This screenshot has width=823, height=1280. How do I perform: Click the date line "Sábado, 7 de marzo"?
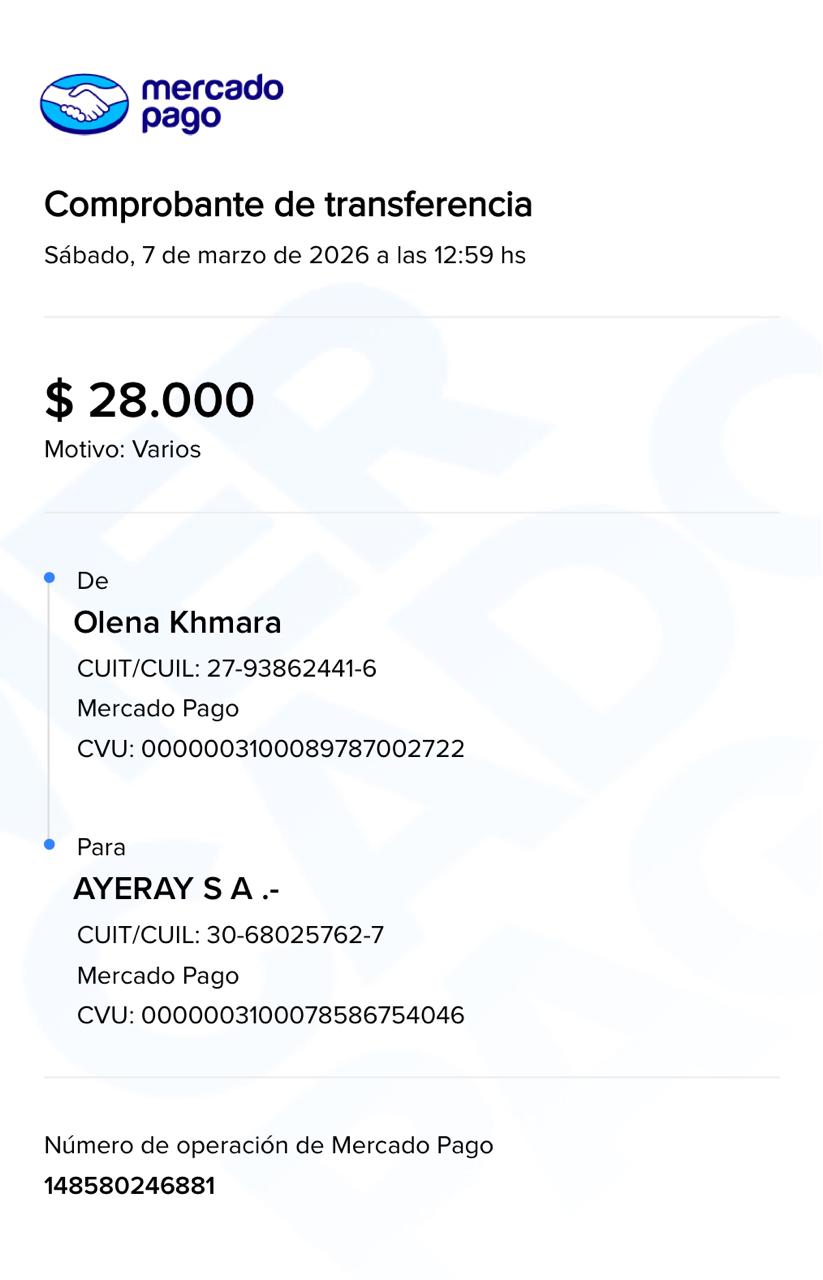pos(284,255)
